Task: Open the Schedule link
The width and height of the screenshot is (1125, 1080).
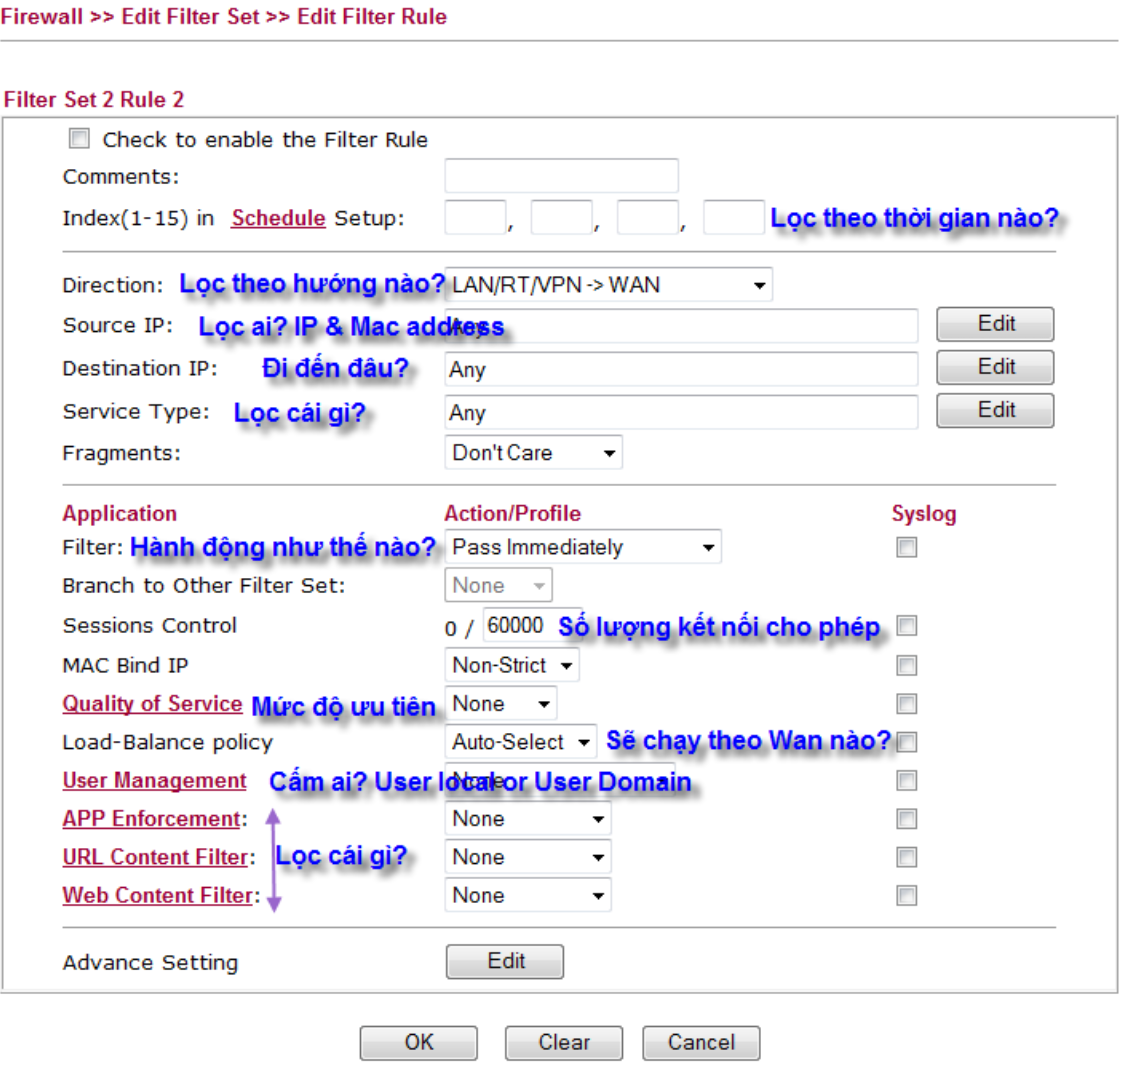Action: [278, 217]
